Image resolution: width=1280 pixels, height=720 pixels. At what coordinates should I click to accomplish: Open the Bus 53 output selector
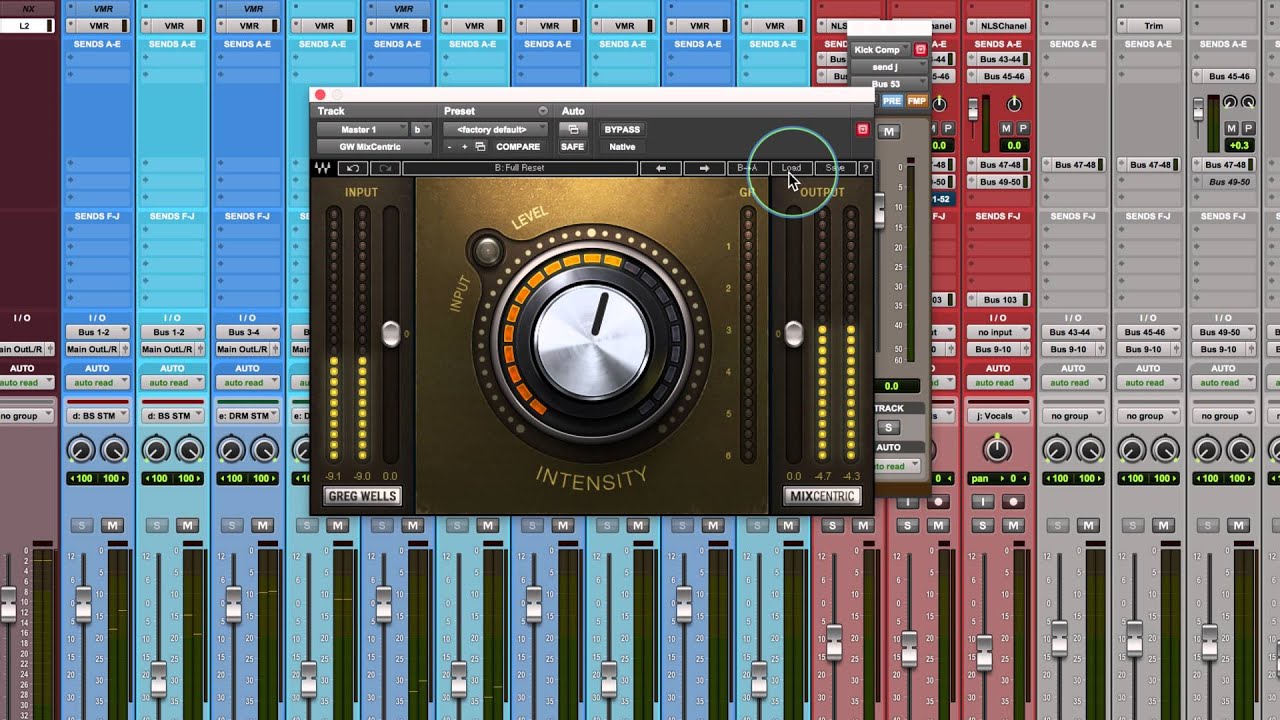(x=888, y=84)
